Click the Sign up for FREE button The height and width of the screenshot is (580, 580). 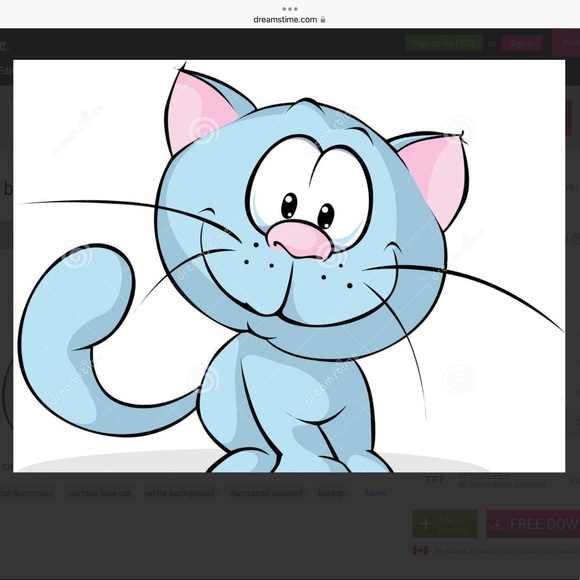[x=444, y=43]
